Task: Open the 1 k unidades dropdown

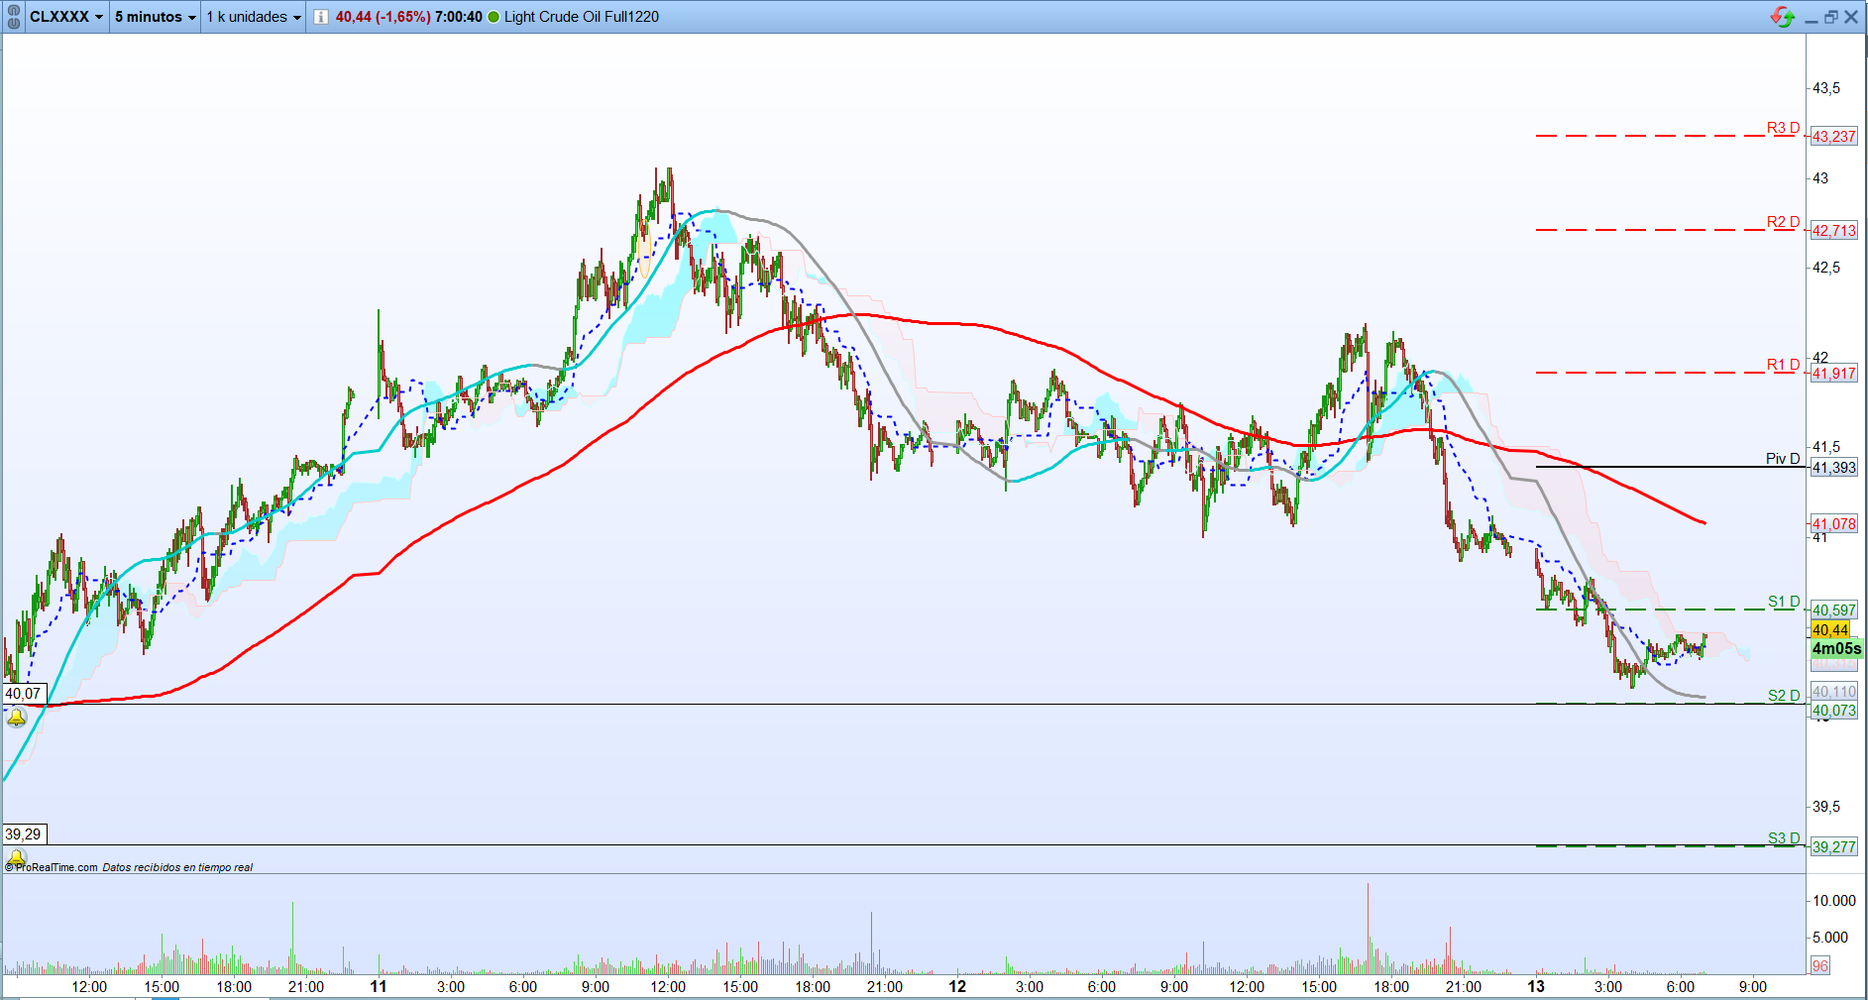Action: pyautogui.click(x=254, y=17)
